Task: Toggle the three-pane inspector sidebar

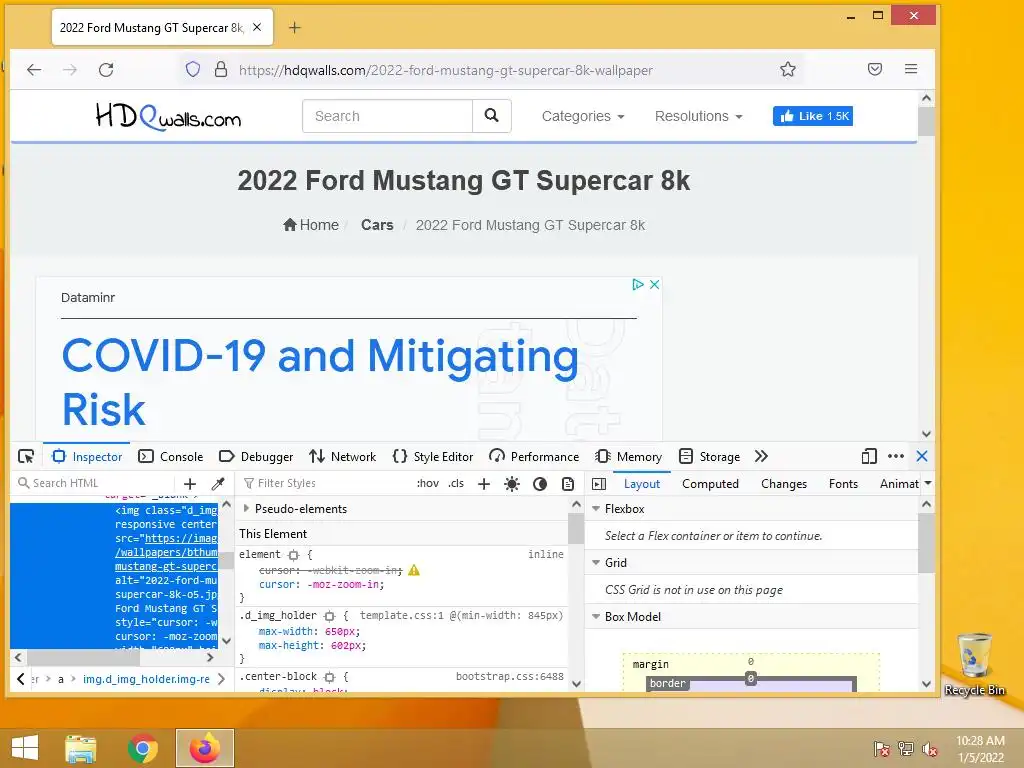Action: [599, 484]
